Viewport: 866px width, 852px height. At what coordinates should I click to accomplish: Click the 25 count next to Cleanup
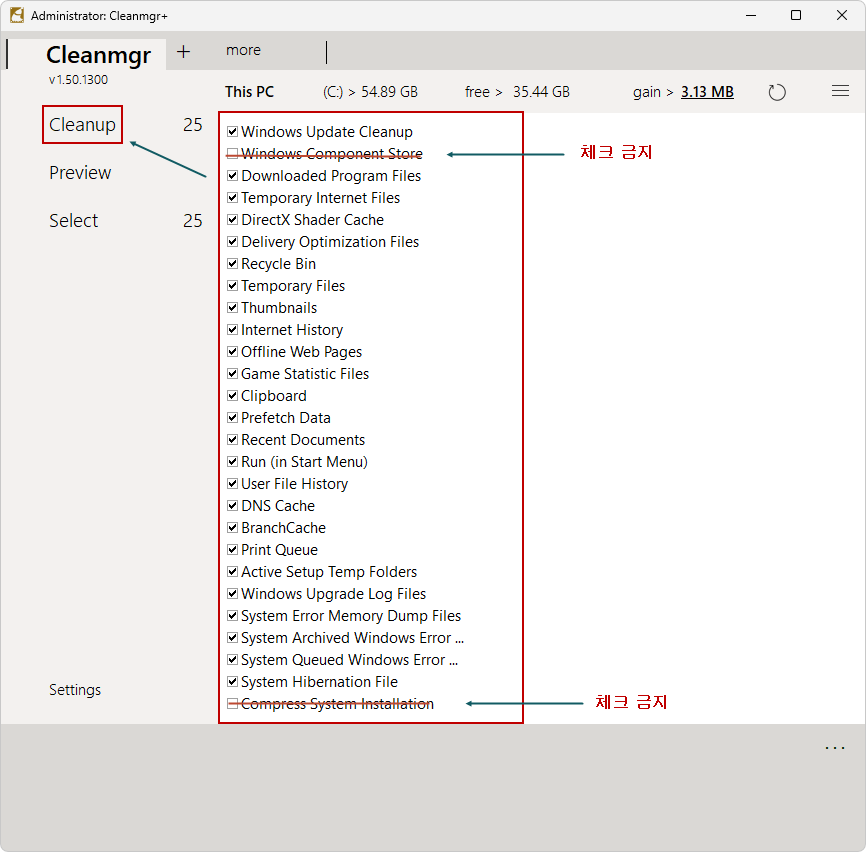[x=193, y=125]
